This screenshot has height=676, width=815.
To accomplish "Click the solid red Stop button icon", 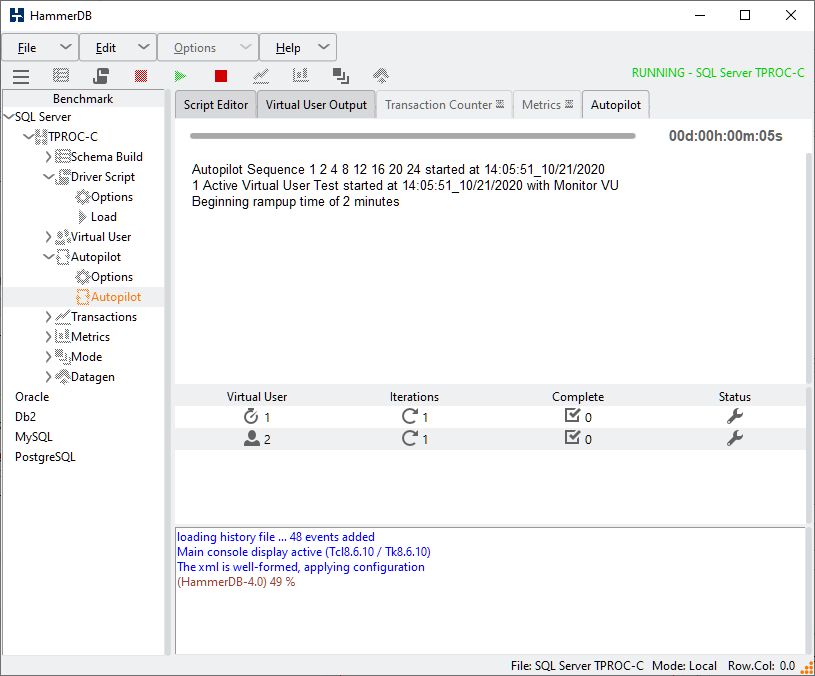I will (221, 76).
